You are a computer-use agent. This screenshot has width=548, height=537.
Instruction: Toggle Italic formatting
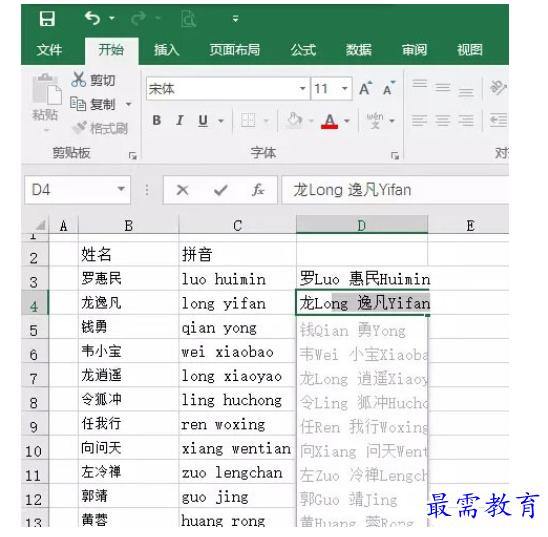pyautogui.click(x=180, y=121)
